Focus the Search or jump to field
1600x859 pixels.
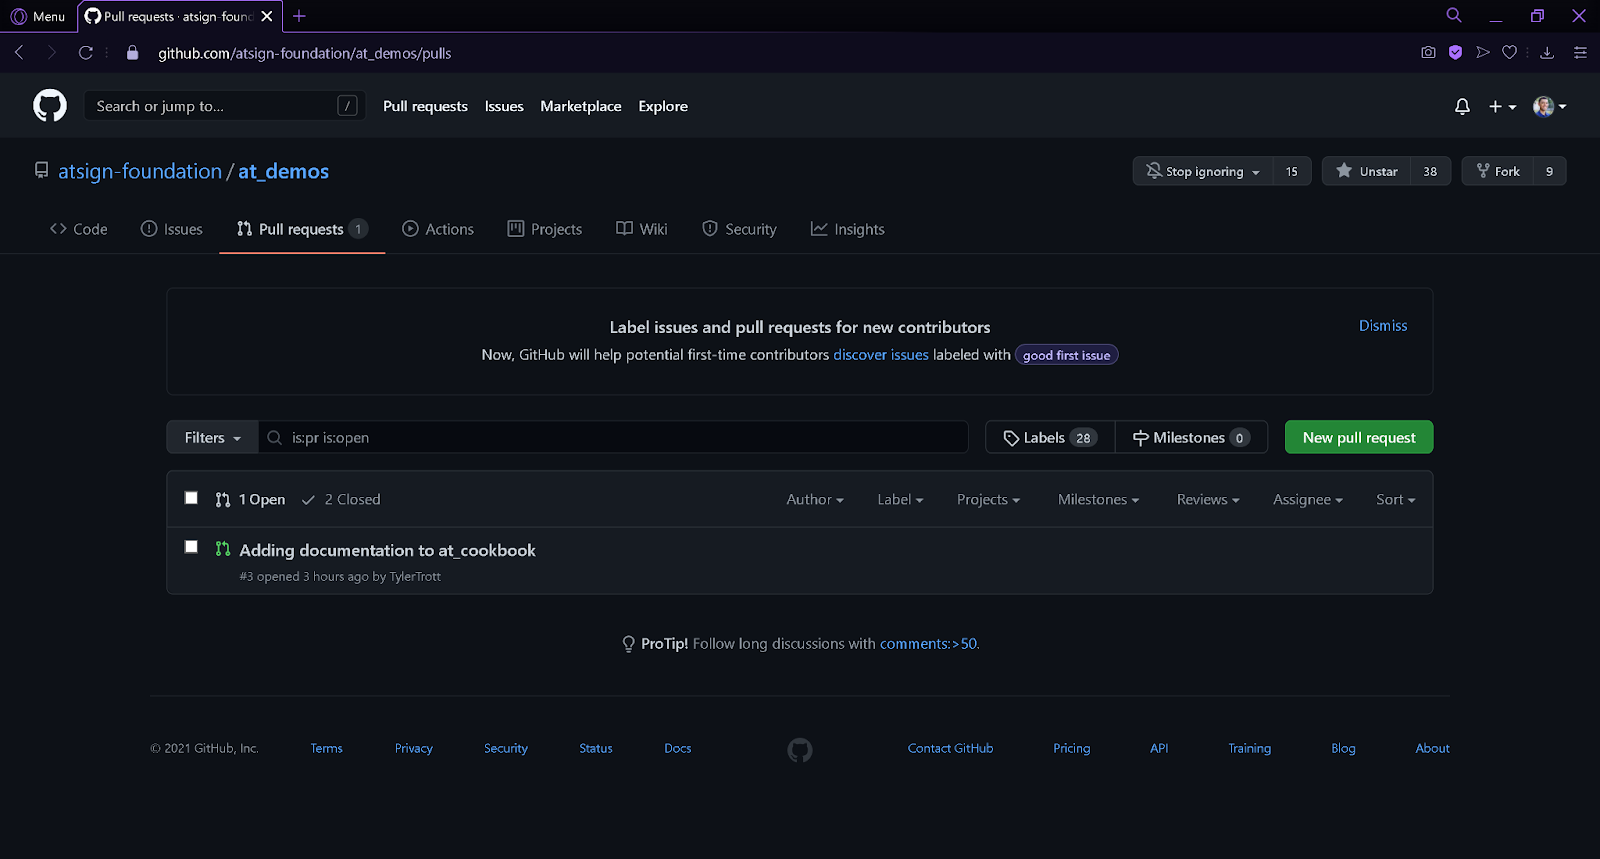pyautogui.click(x=225, y=106)
